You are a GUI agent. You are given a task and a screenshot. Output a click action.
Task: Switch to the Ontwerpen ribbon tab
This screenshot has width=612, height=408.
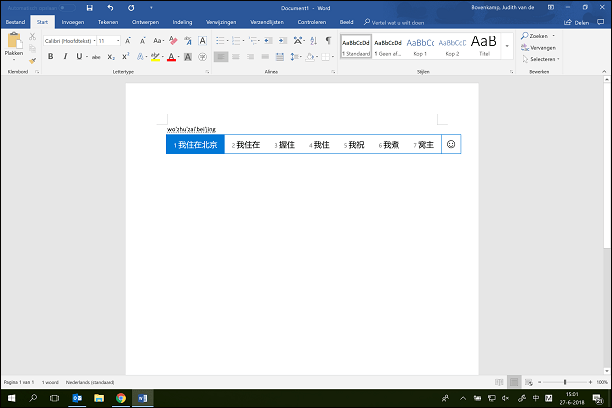click(x=145, y=20)
